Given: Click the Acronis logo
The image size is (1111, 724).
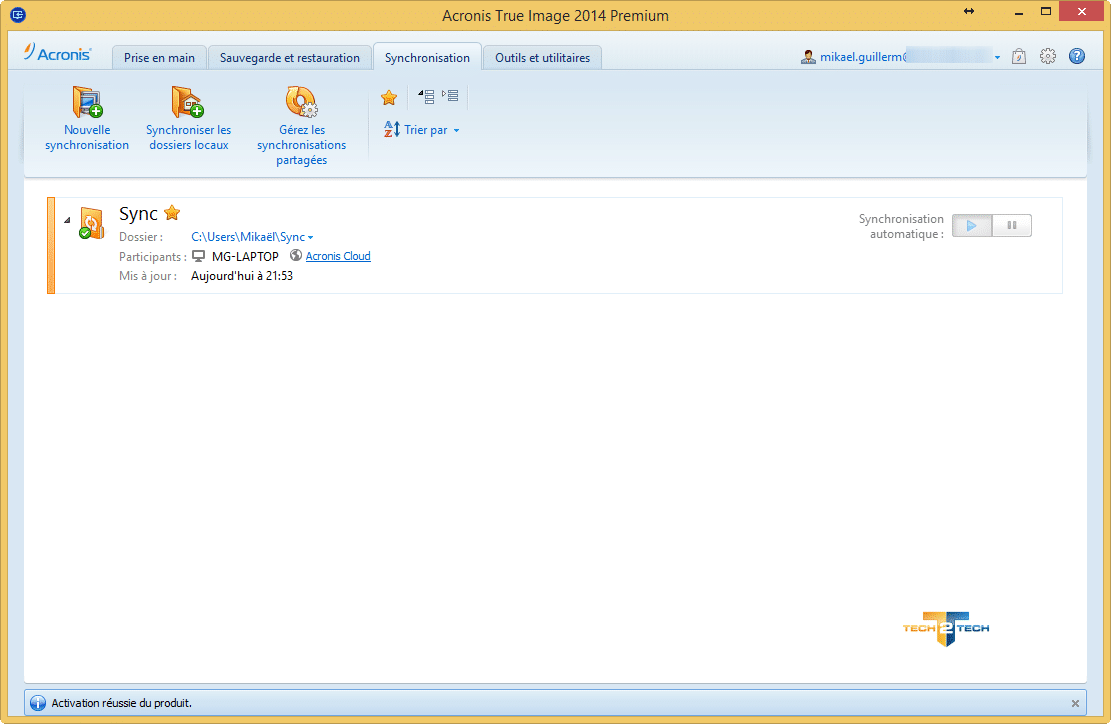Looking at the screenshot, I should [x=57, y=53].
